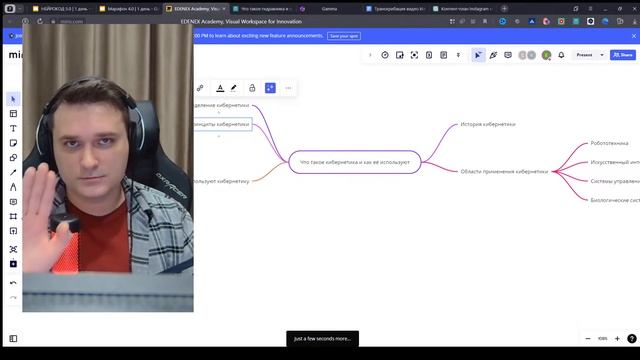The height and width of the screenshot is (360, 640).
Task: Open the notes icon in the top toolbar
Action: (x=444, y=55)
